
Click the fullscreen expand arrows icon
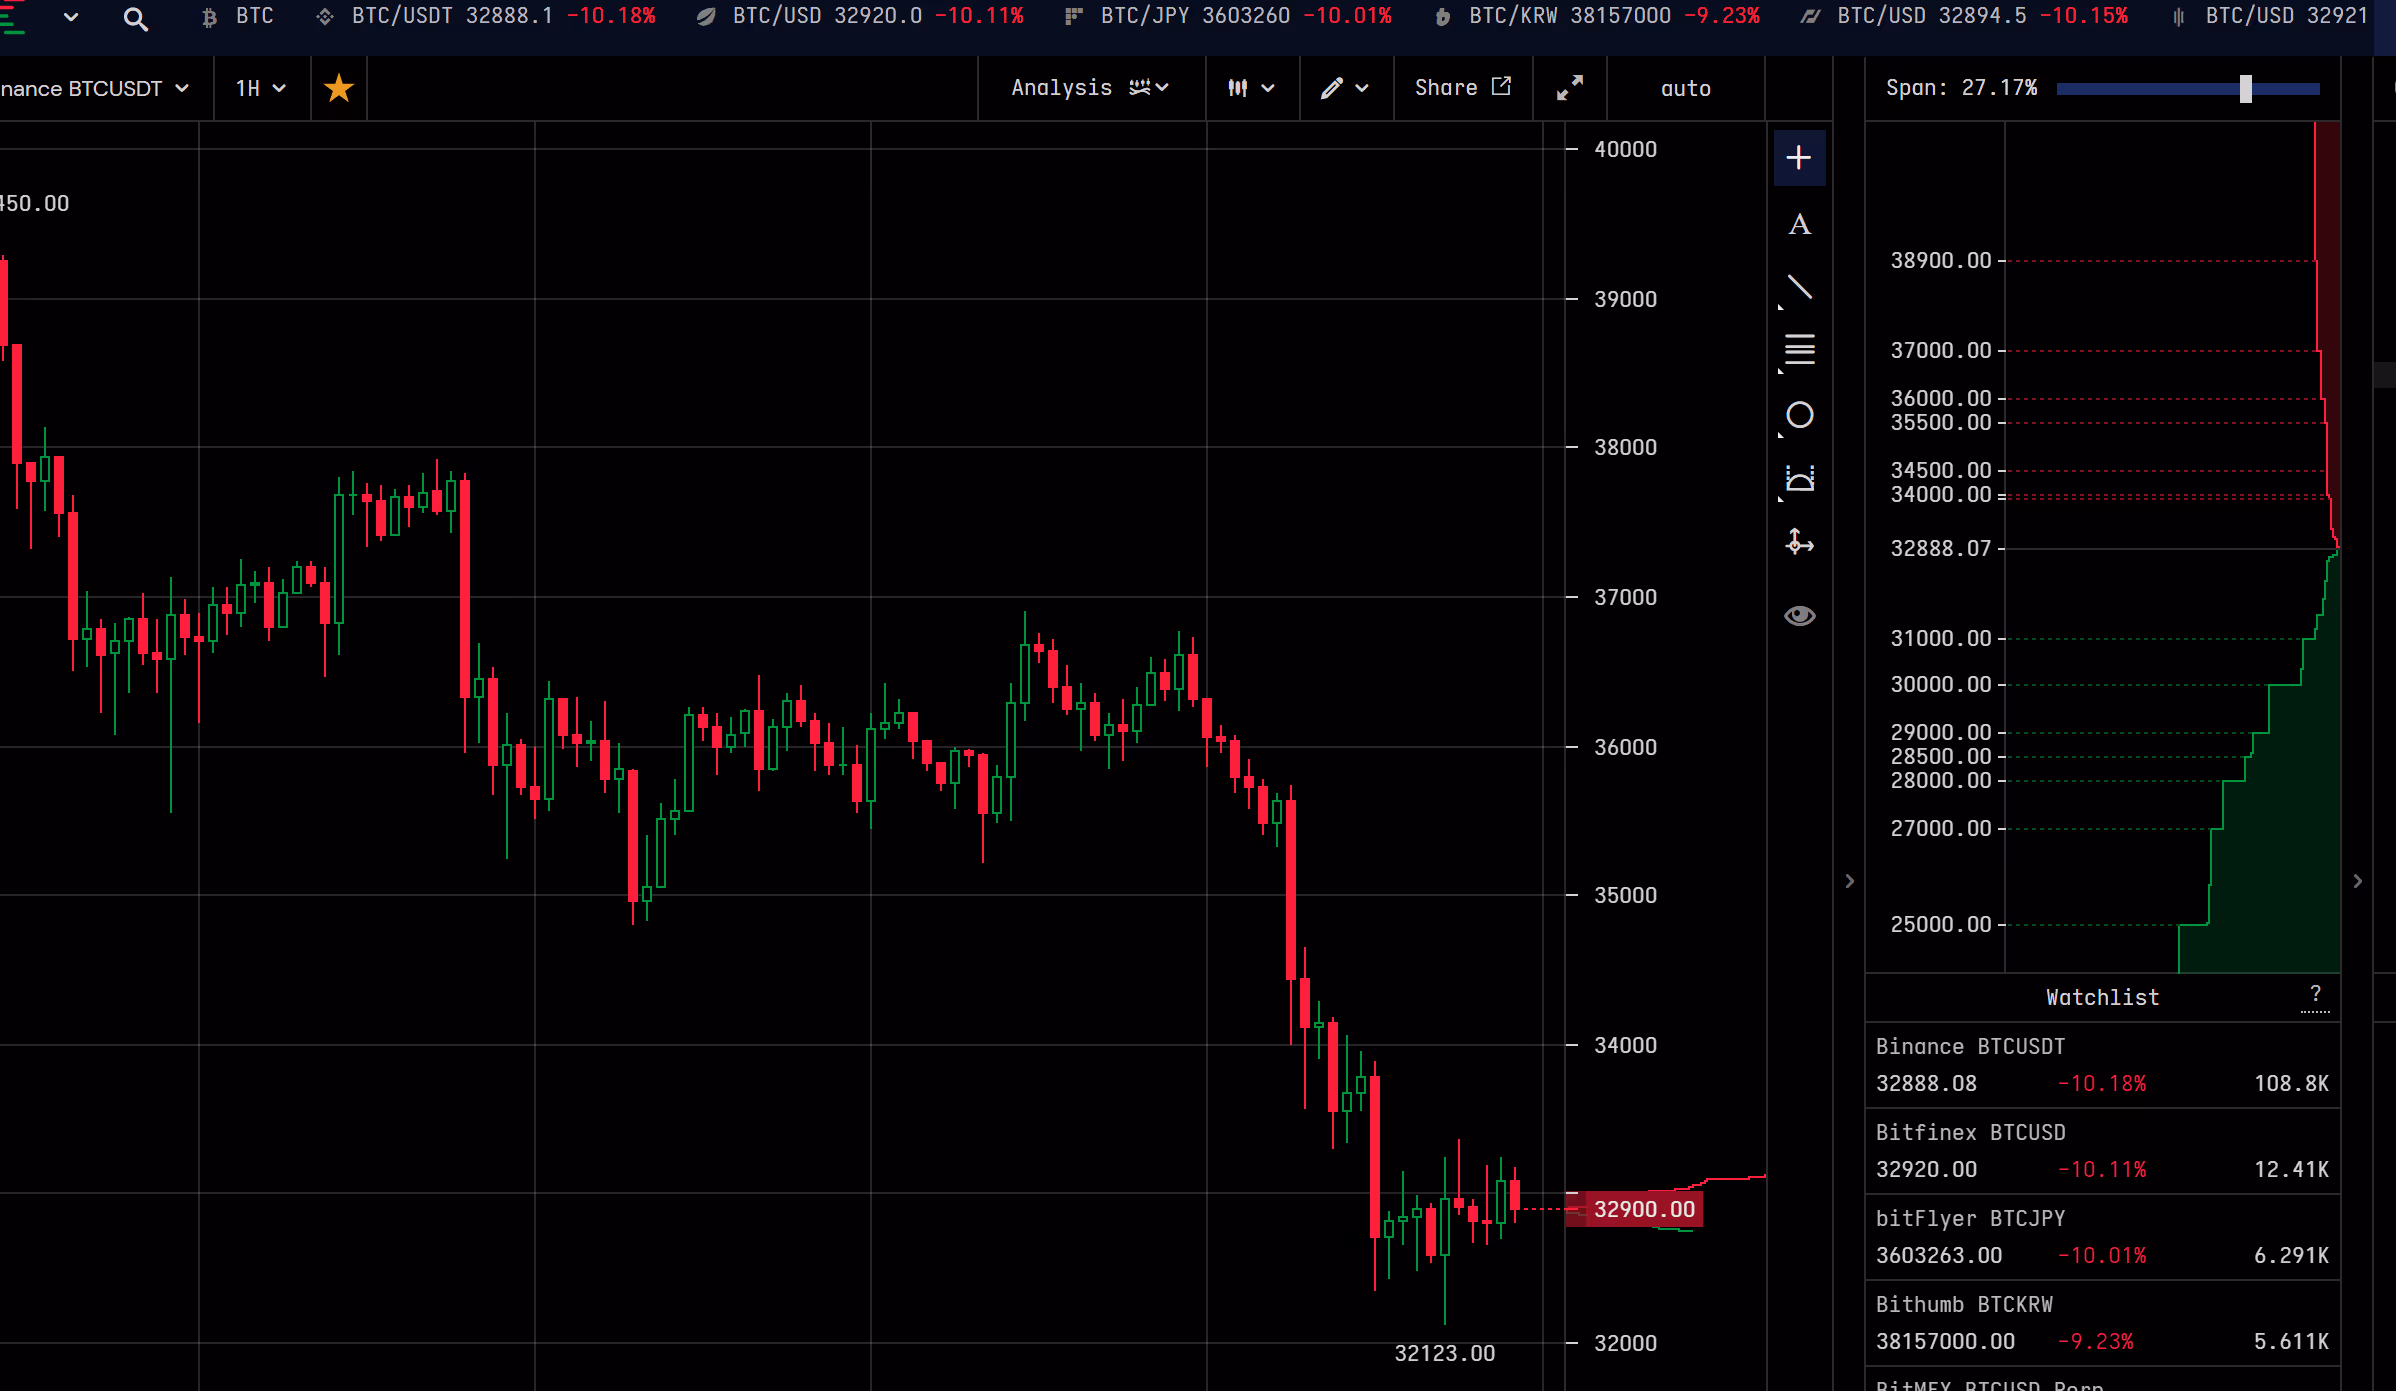1569,88
